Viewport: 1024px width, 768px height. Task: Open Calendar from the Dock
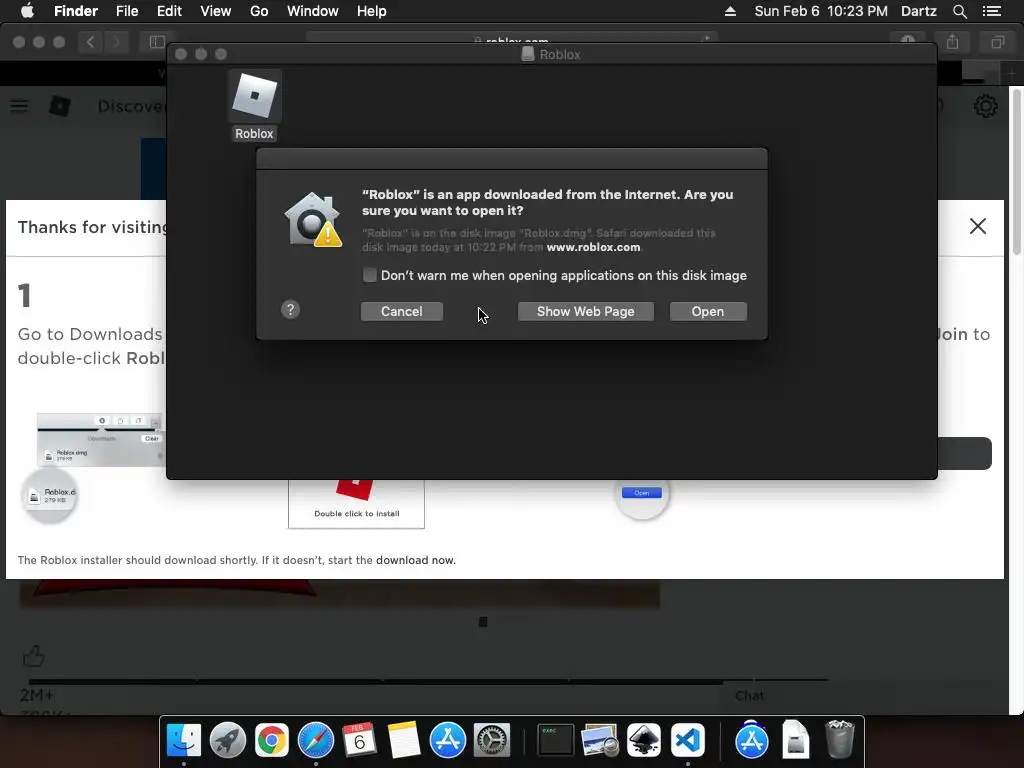pos(359,740)
